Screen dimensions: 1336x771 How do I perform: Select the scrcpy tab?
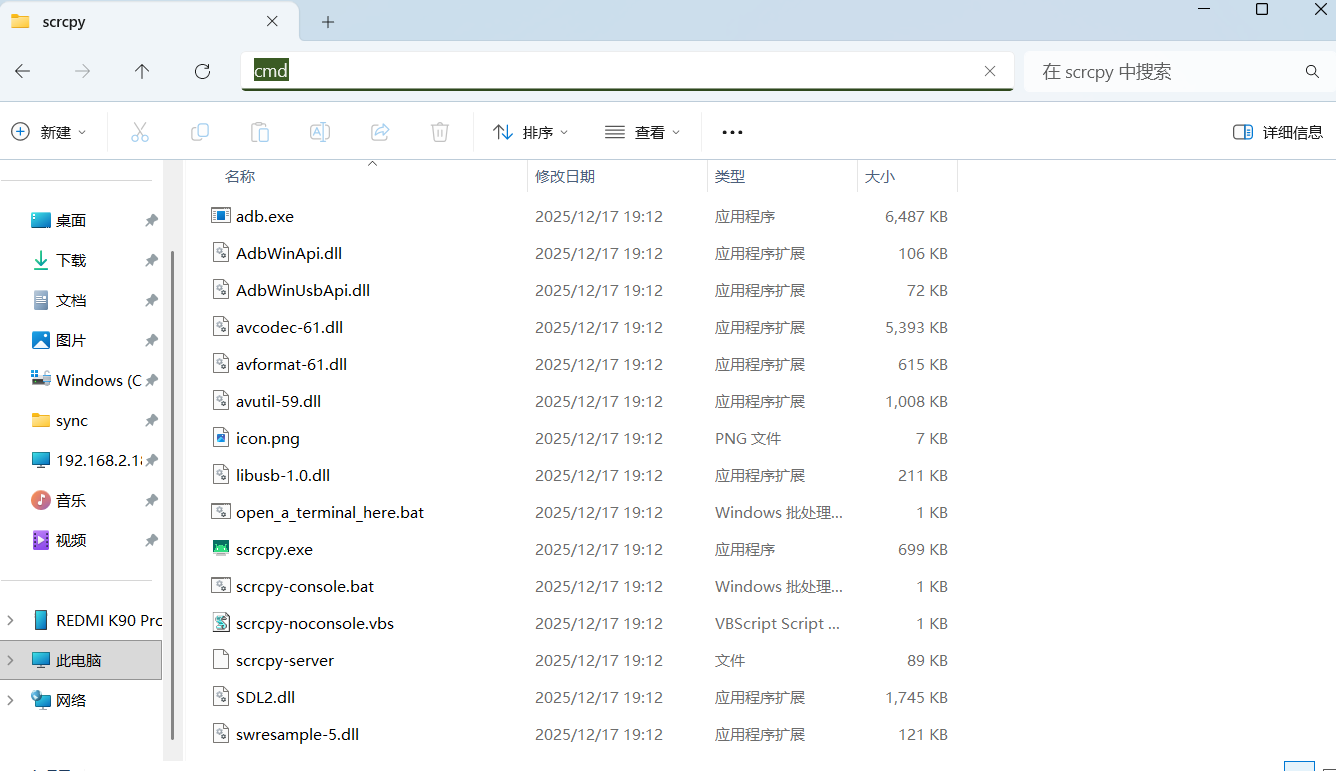coord(148,22)
